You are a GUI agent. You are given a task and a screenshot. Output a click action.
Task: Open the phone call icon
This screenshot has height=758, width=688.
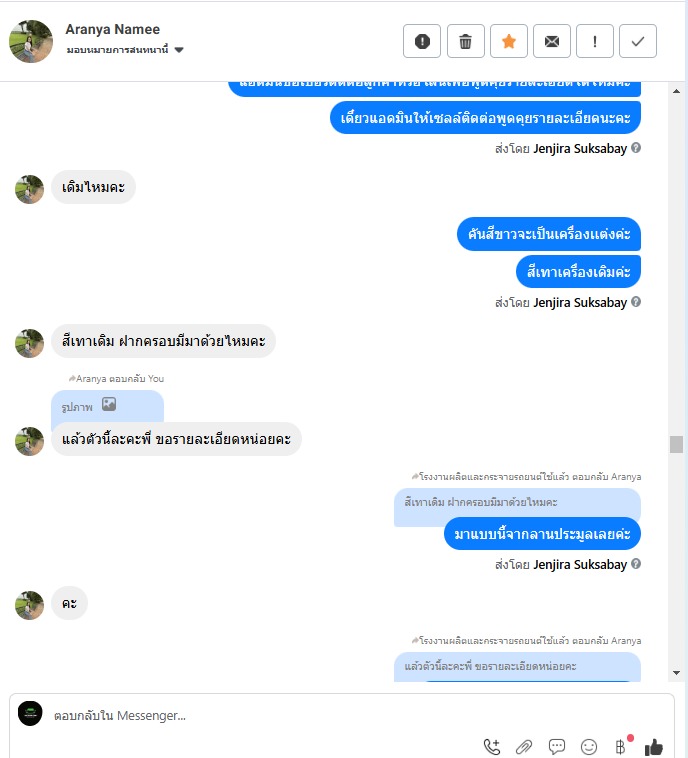pos(492,747)
